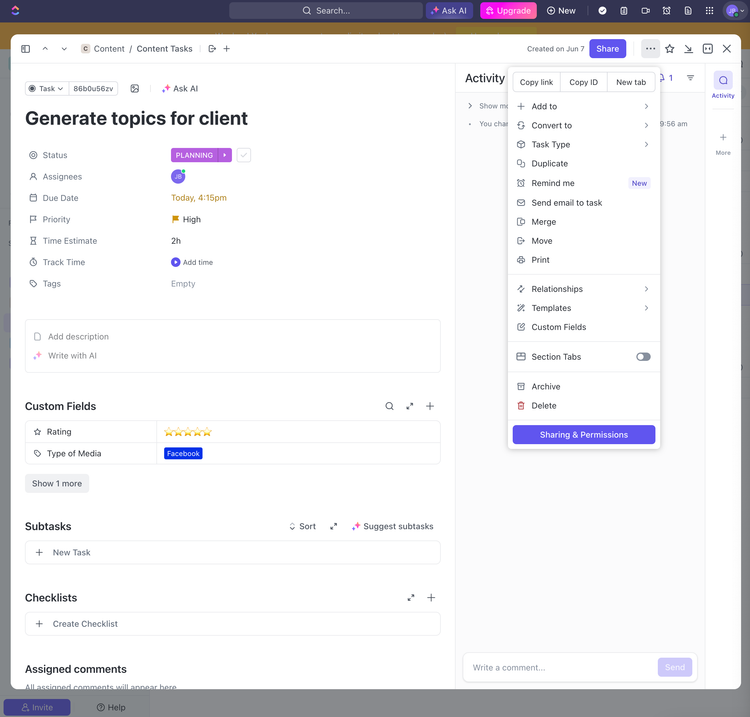The width and height of the screenshot is (750, 717).
Task: Click the Write a comment field
Action: click(560, 667)
